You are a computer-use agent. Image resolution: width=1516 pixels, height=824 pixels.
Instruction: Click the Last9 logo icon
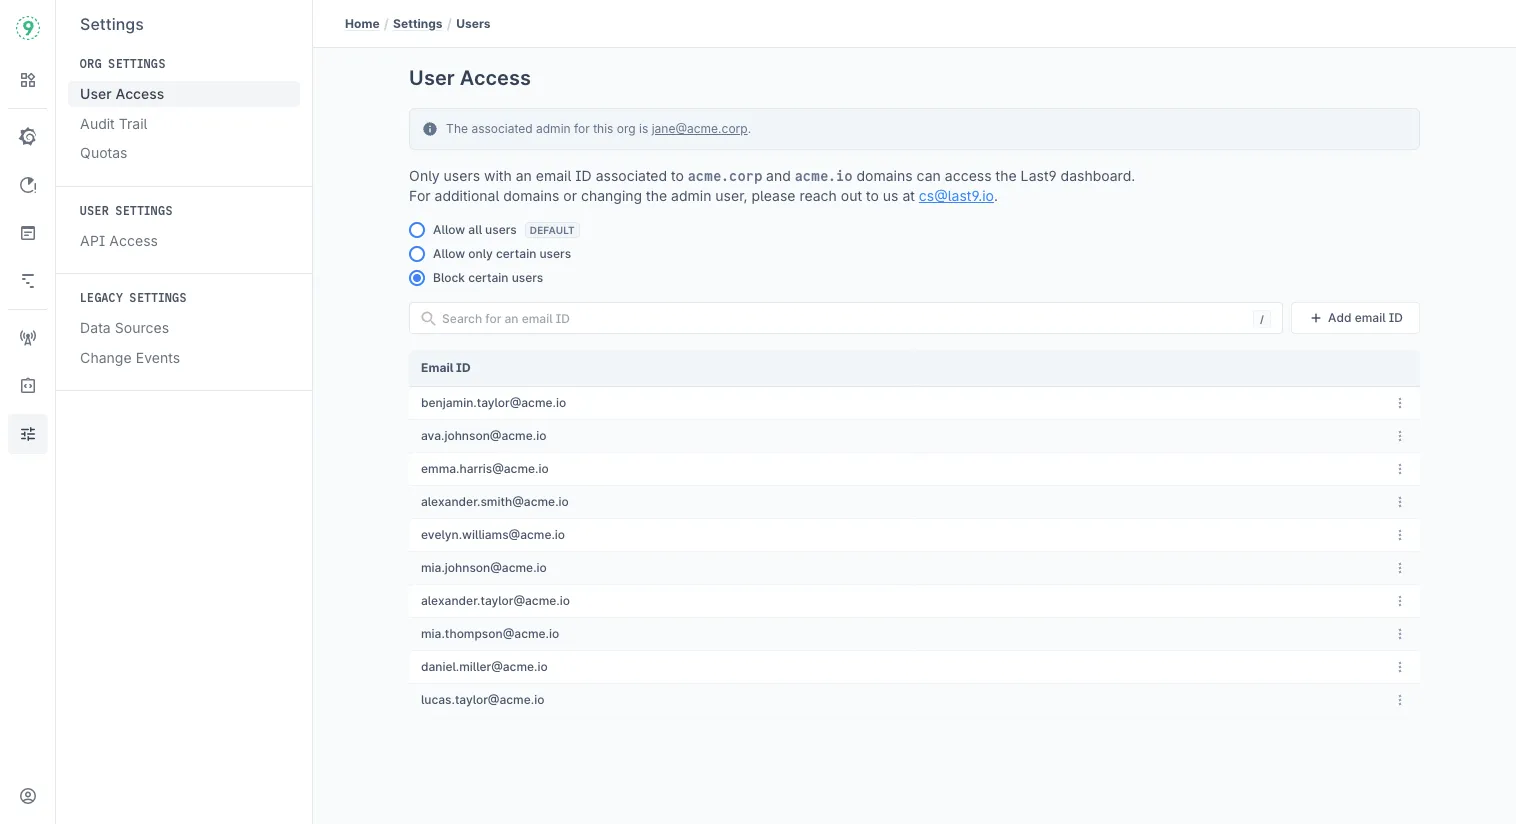(28, 28)
